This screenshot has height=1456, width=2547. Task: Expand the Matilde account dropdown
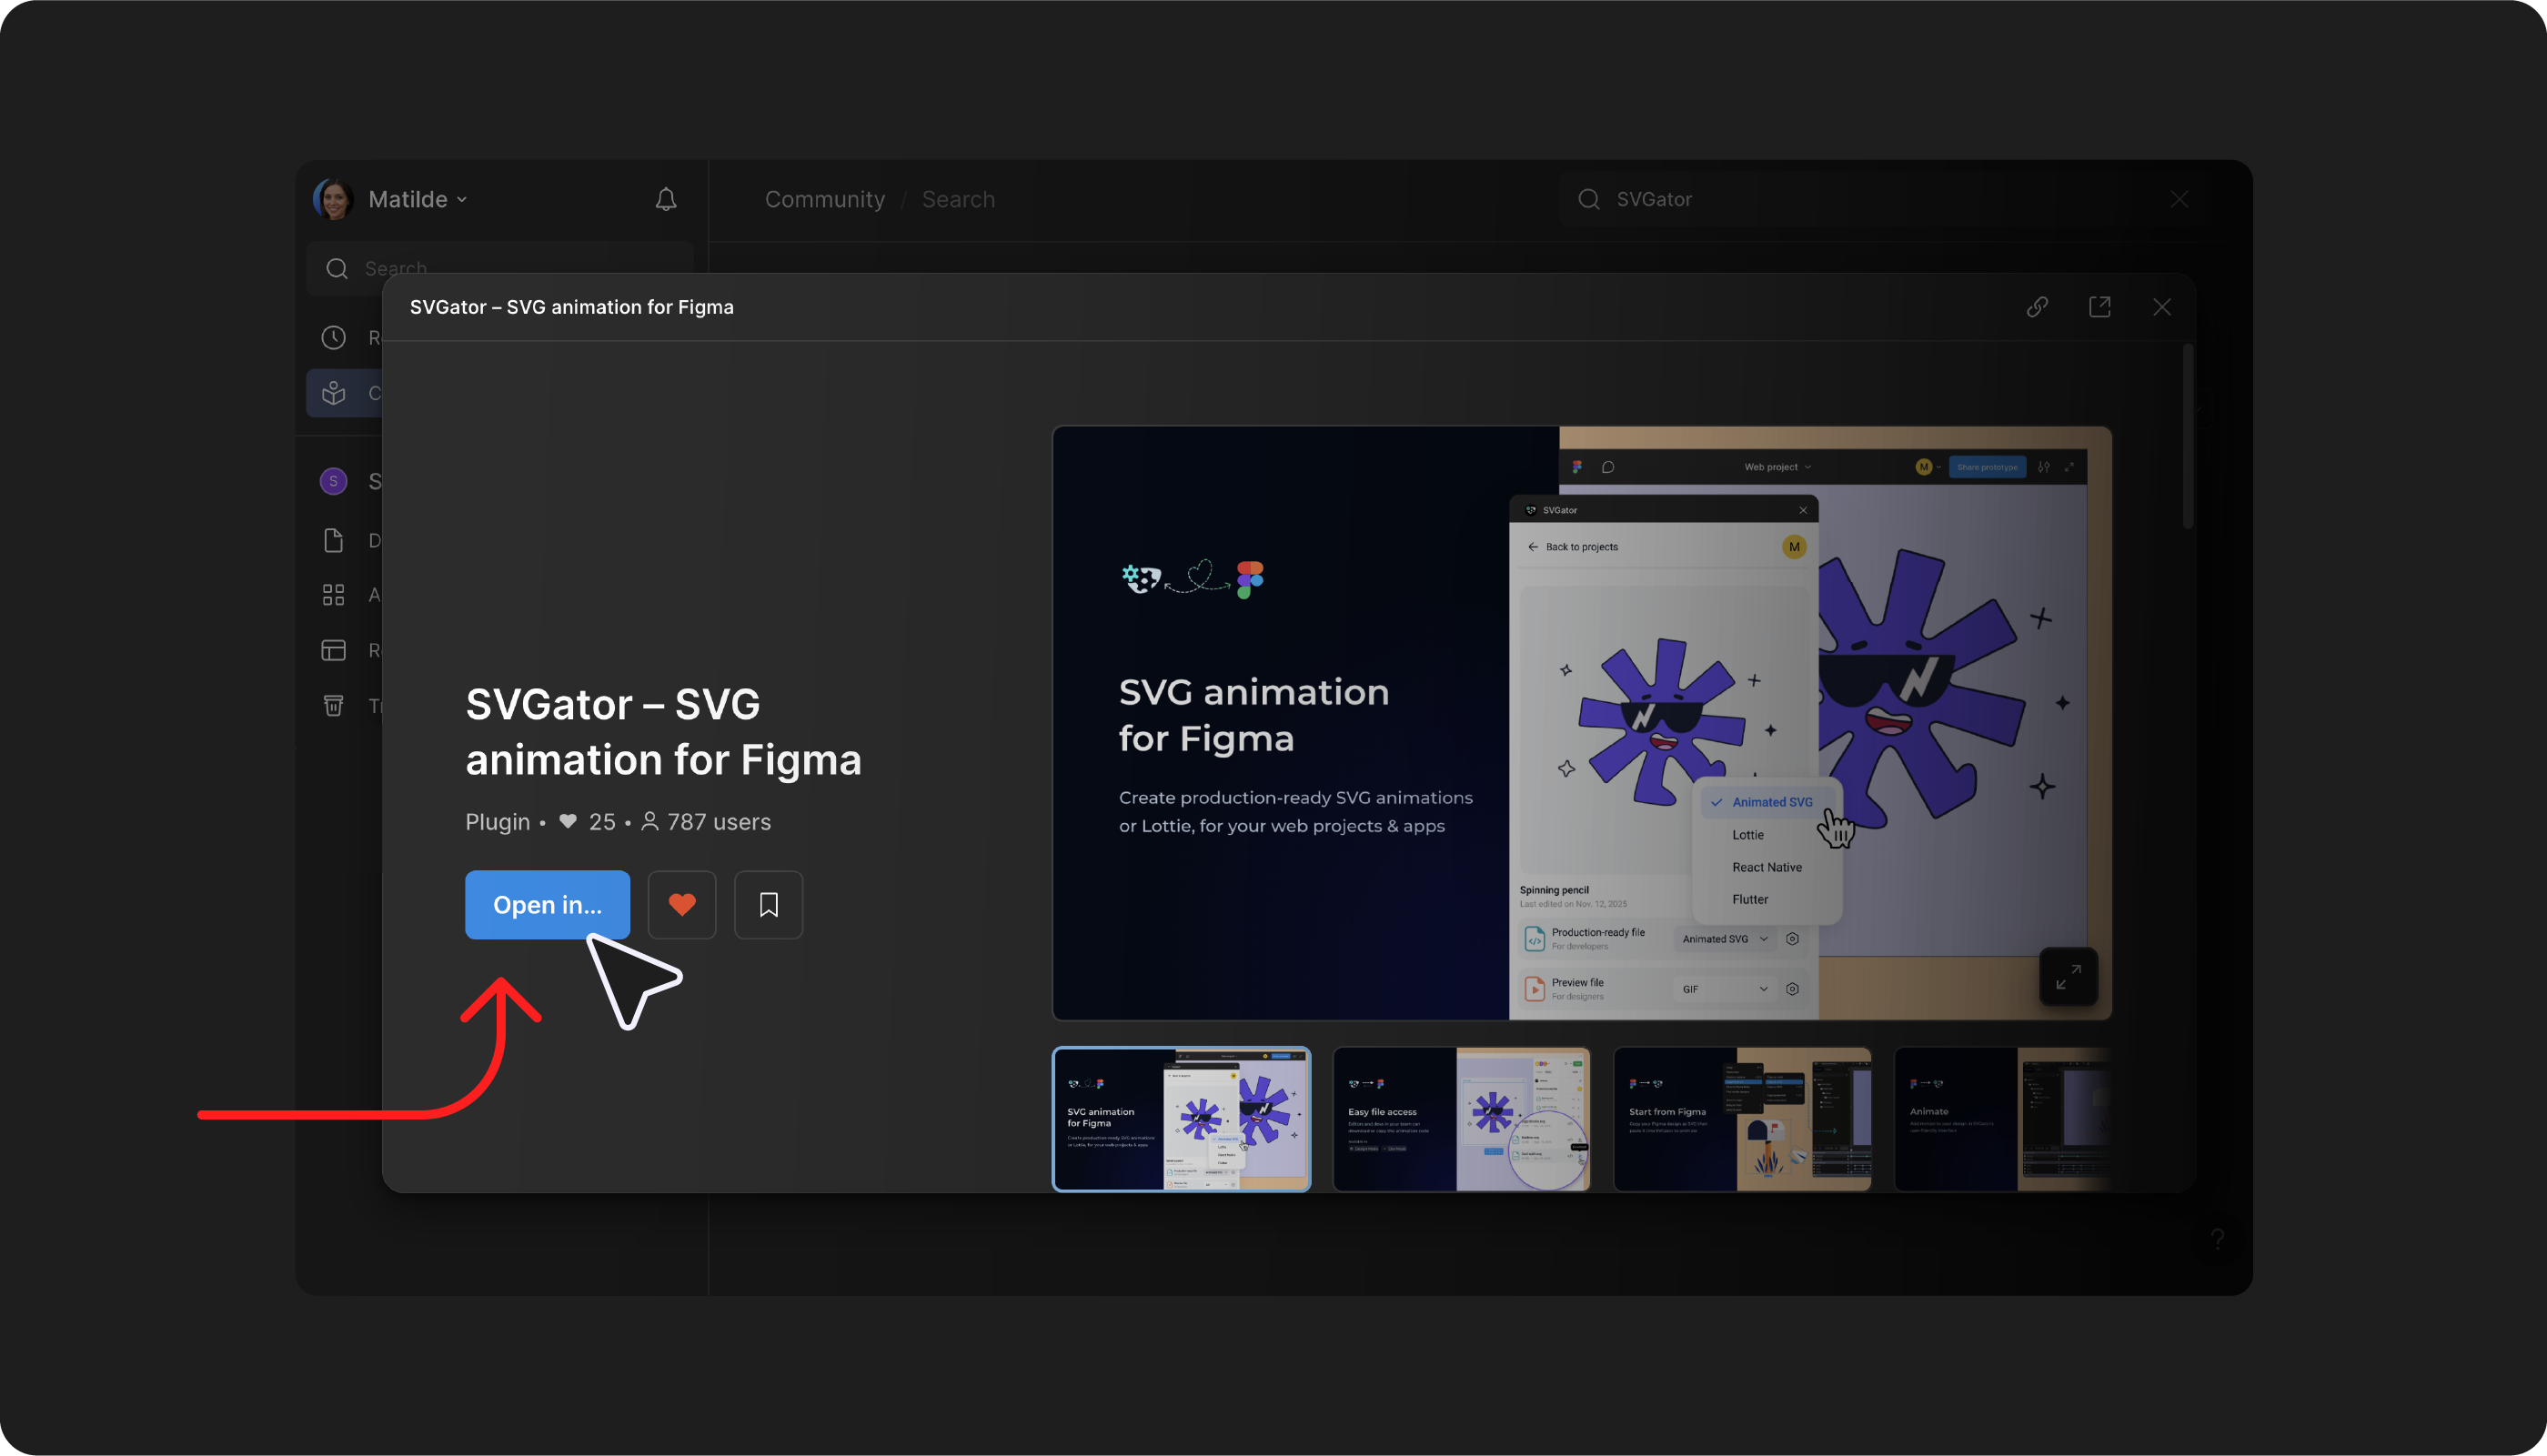pos(418,199)
